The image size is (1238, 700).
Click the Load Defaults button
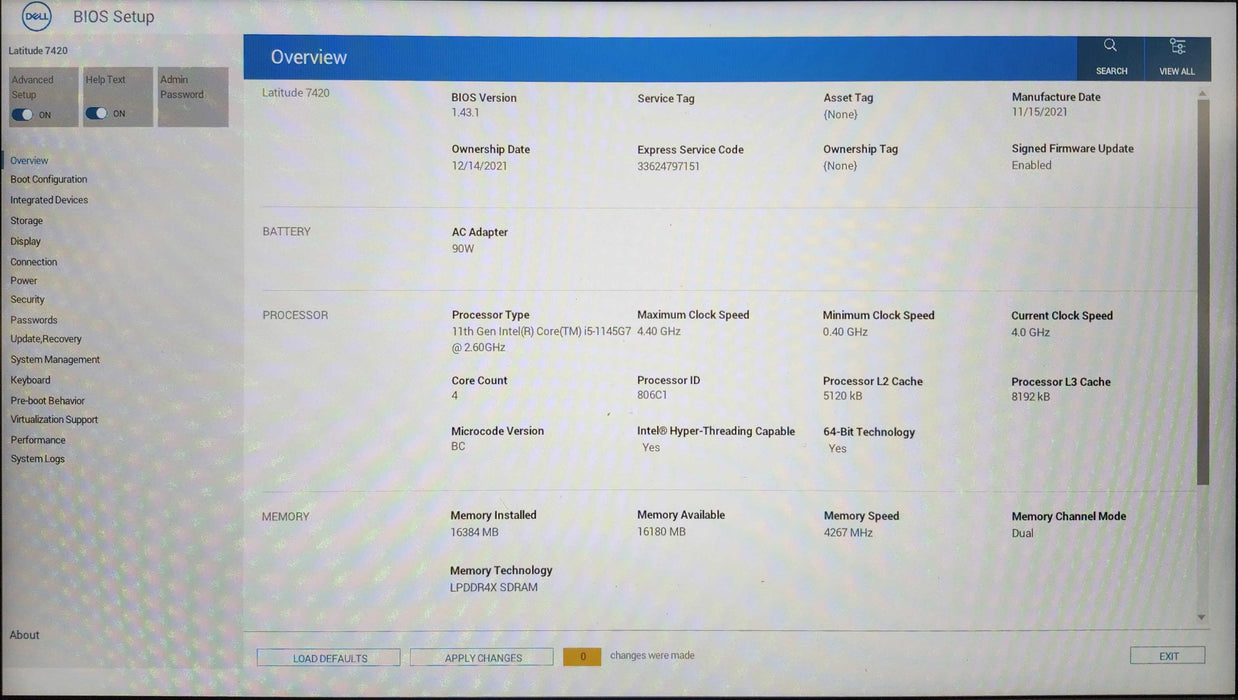tap(329, 658)
